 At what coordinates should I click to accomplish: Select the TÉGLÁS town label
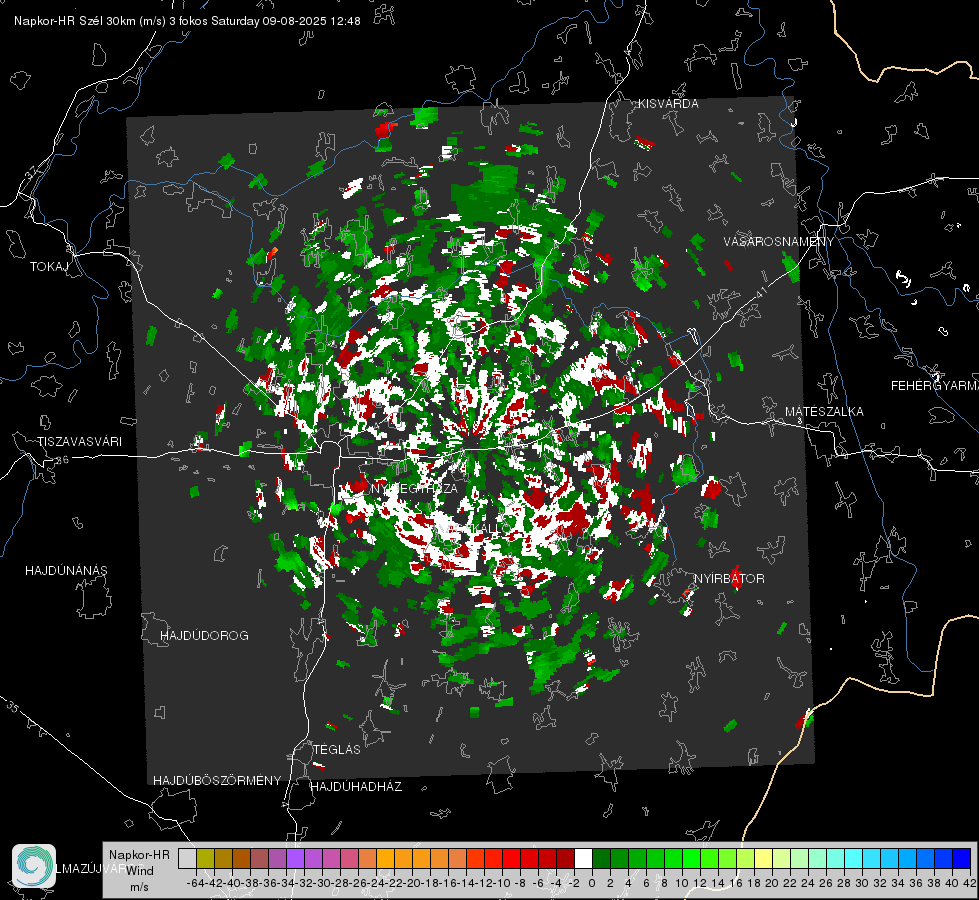click(337, 749)
